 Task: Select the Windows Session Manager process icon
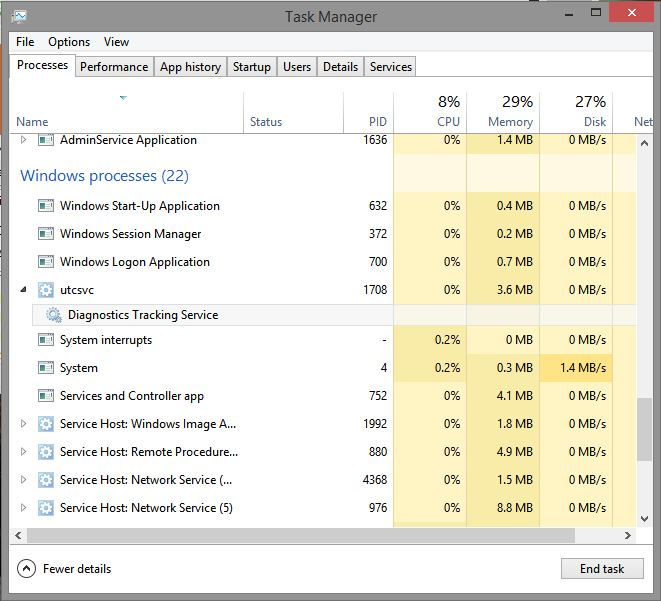(x=46, y=233)
